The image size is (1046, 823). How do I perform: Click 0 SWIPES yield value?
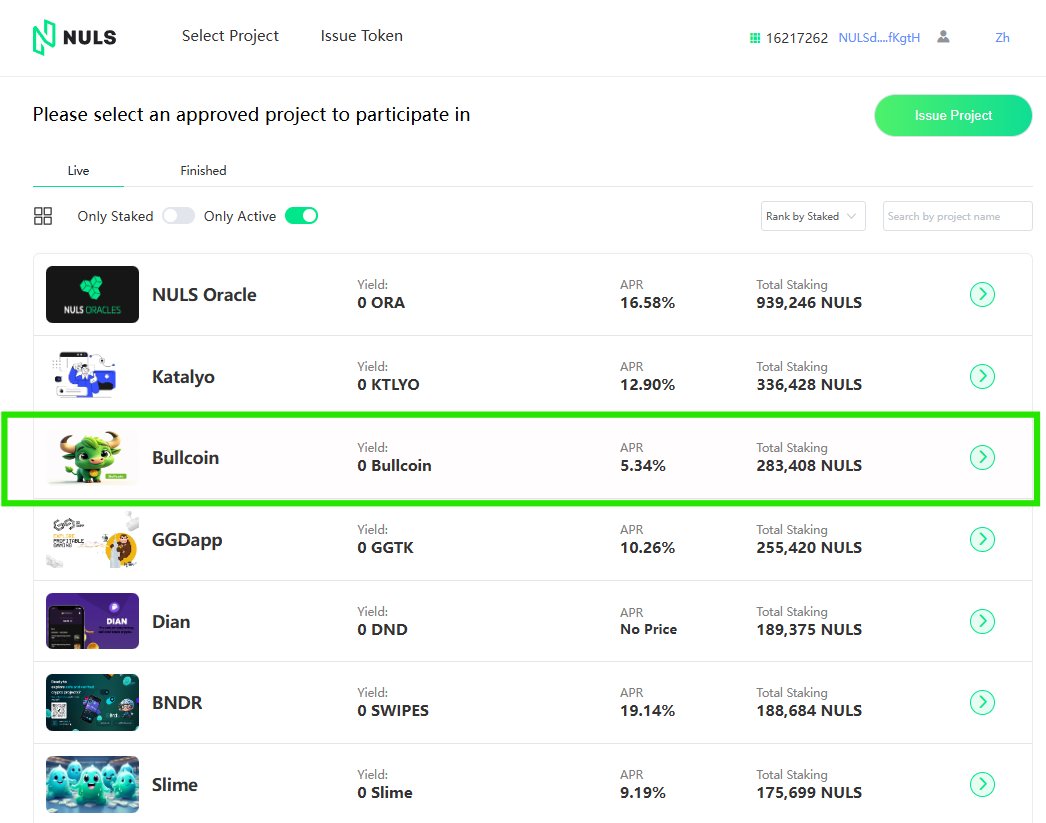393,710
